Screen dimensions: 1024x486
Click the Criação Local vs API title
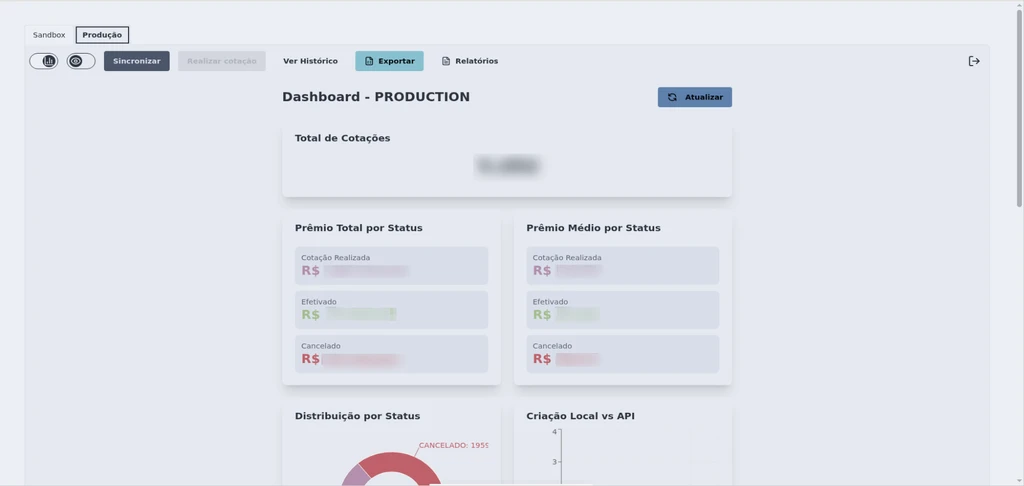coord(581,416)
